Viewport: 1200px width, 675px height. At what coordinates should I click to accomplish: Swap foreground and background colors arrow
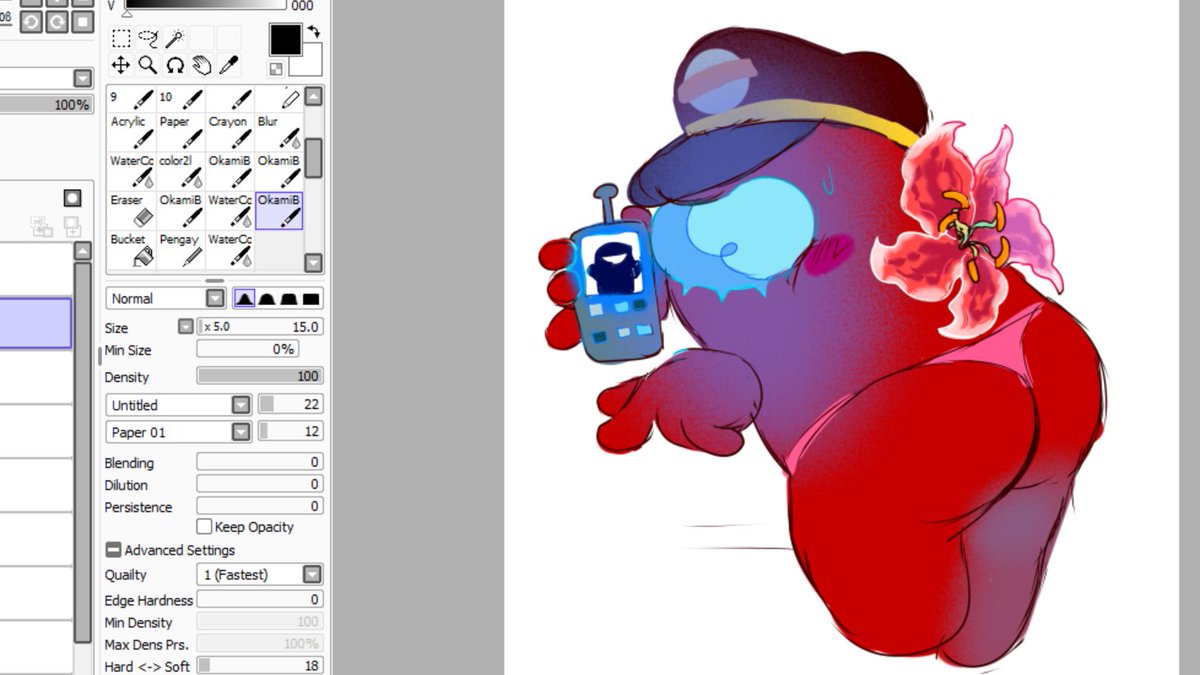click(312, 32)
